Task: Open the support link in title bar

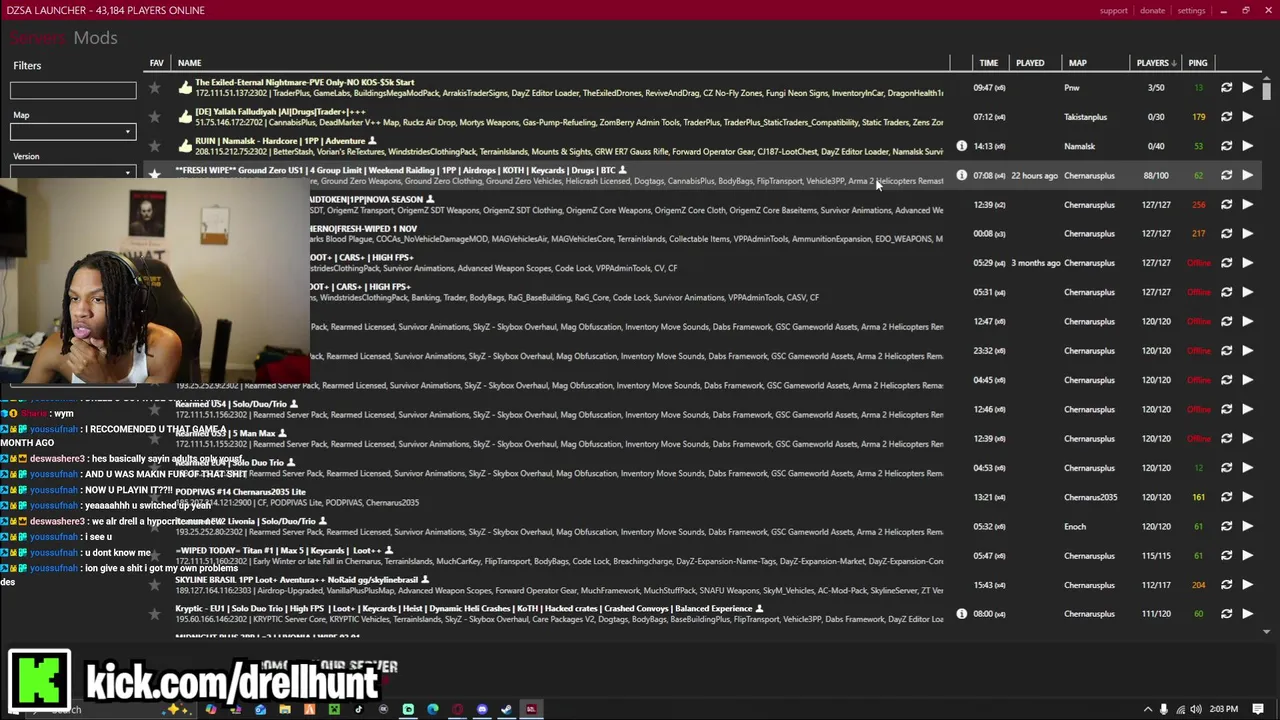Action: tap(1113, 11)
